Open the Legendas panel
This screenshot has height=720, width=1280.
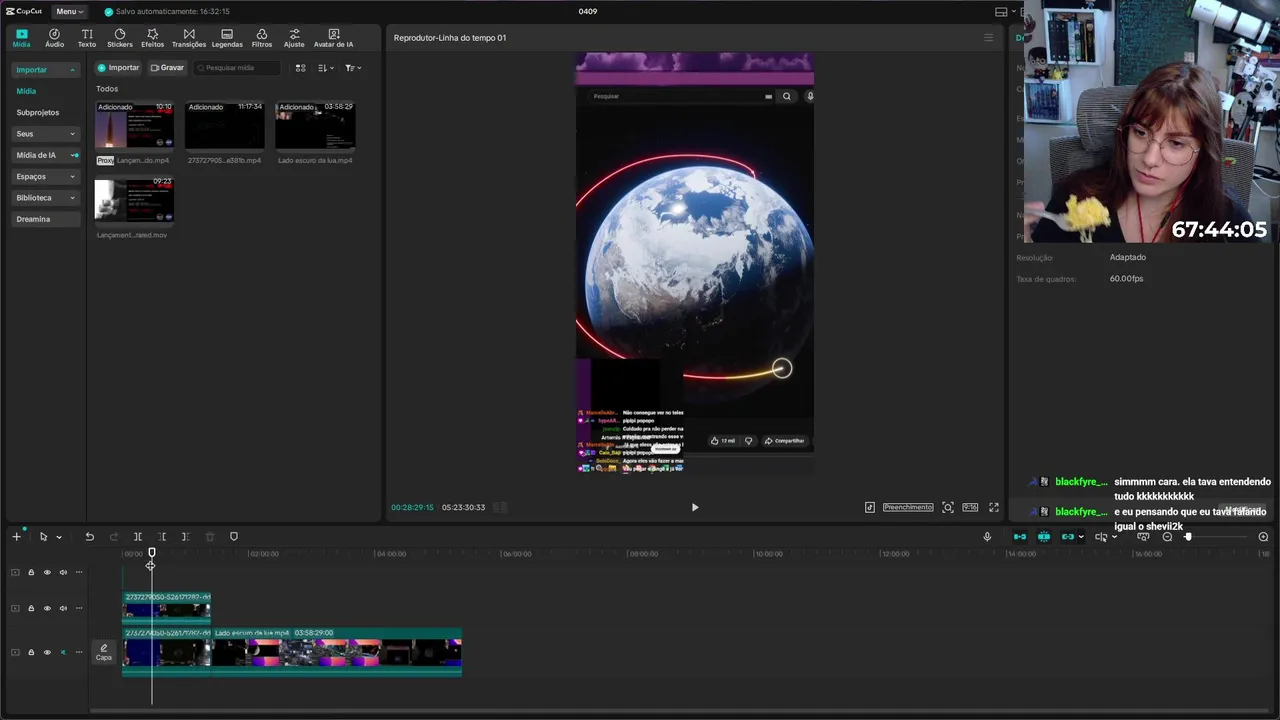pos(227,38)
